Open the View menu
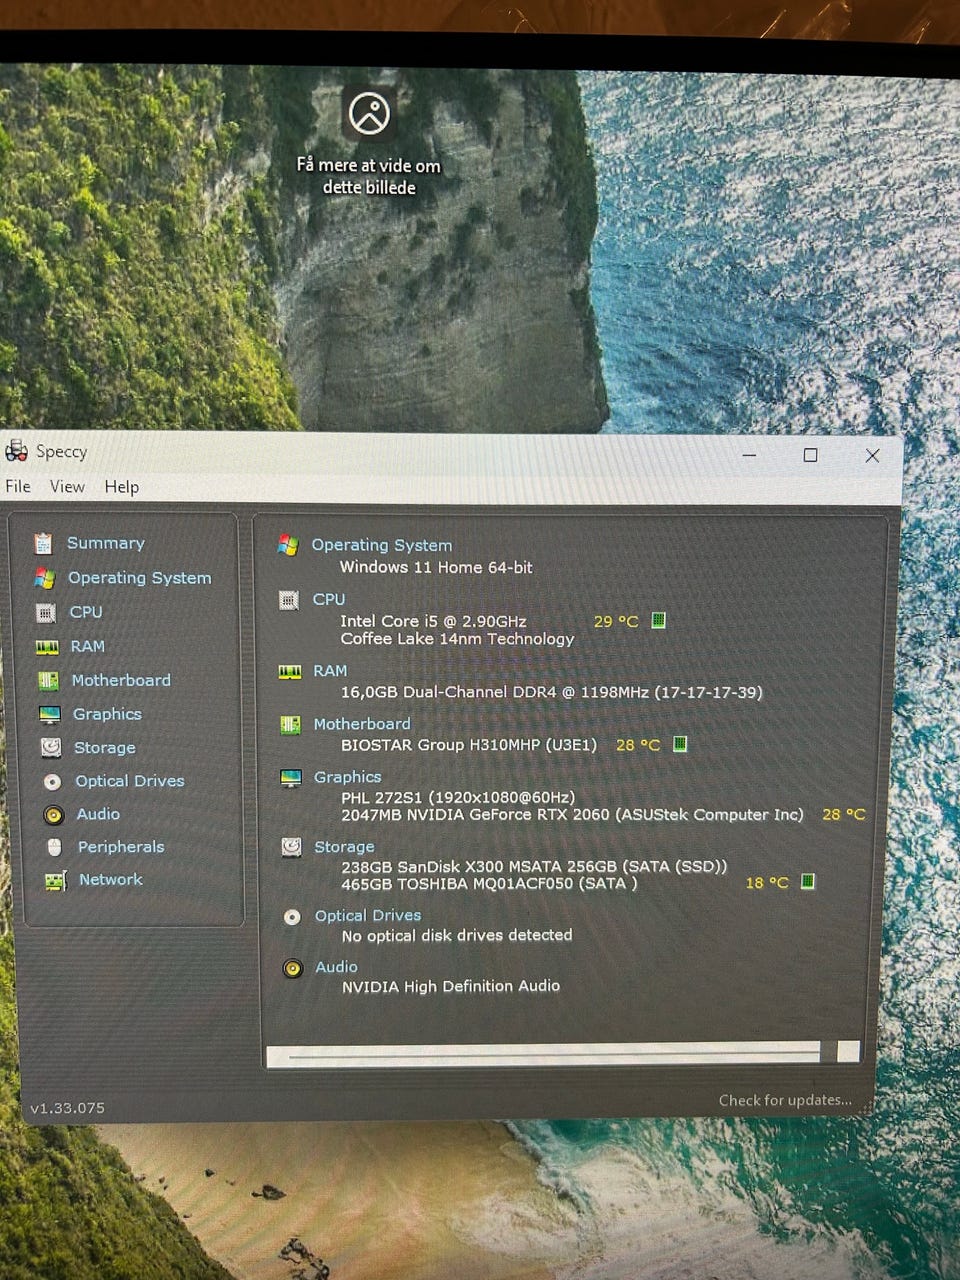 tap(67, 486)
